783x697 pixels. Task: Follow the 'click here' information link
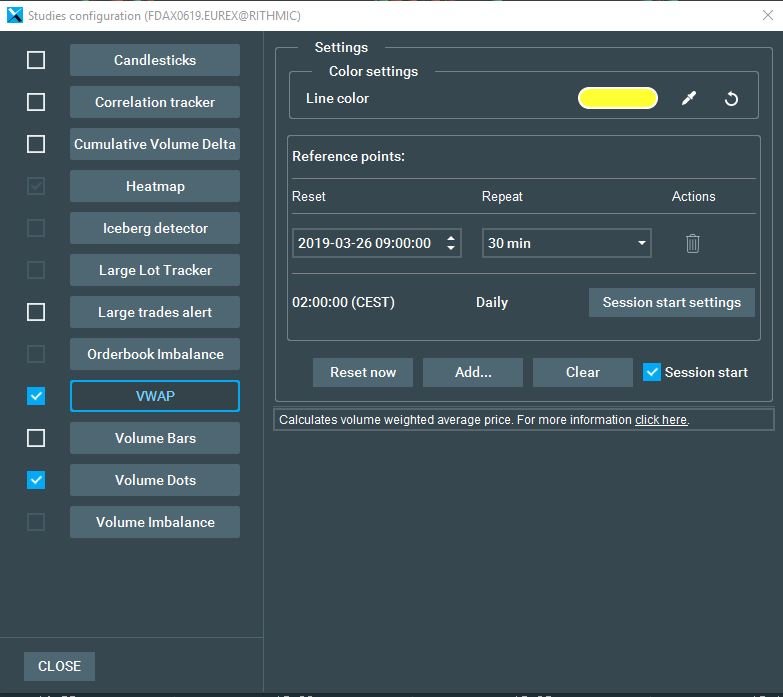(x=660, y=420)
